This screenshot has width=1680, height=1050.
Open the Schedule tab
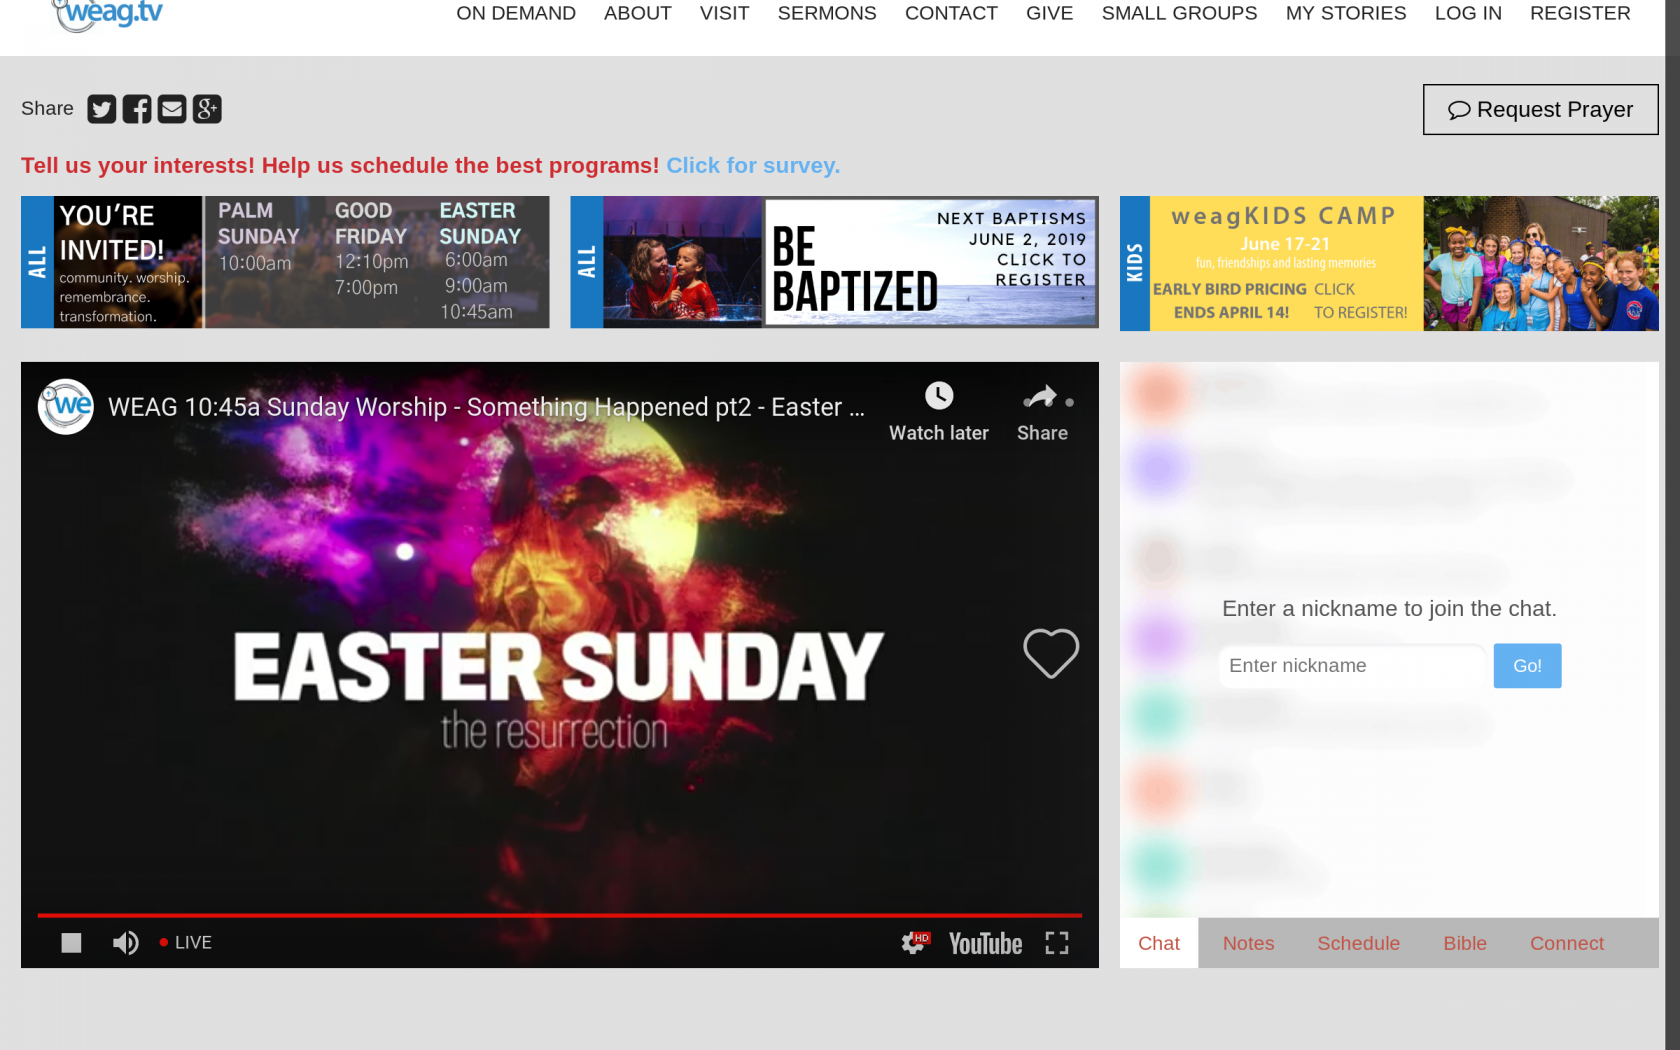1358,943
